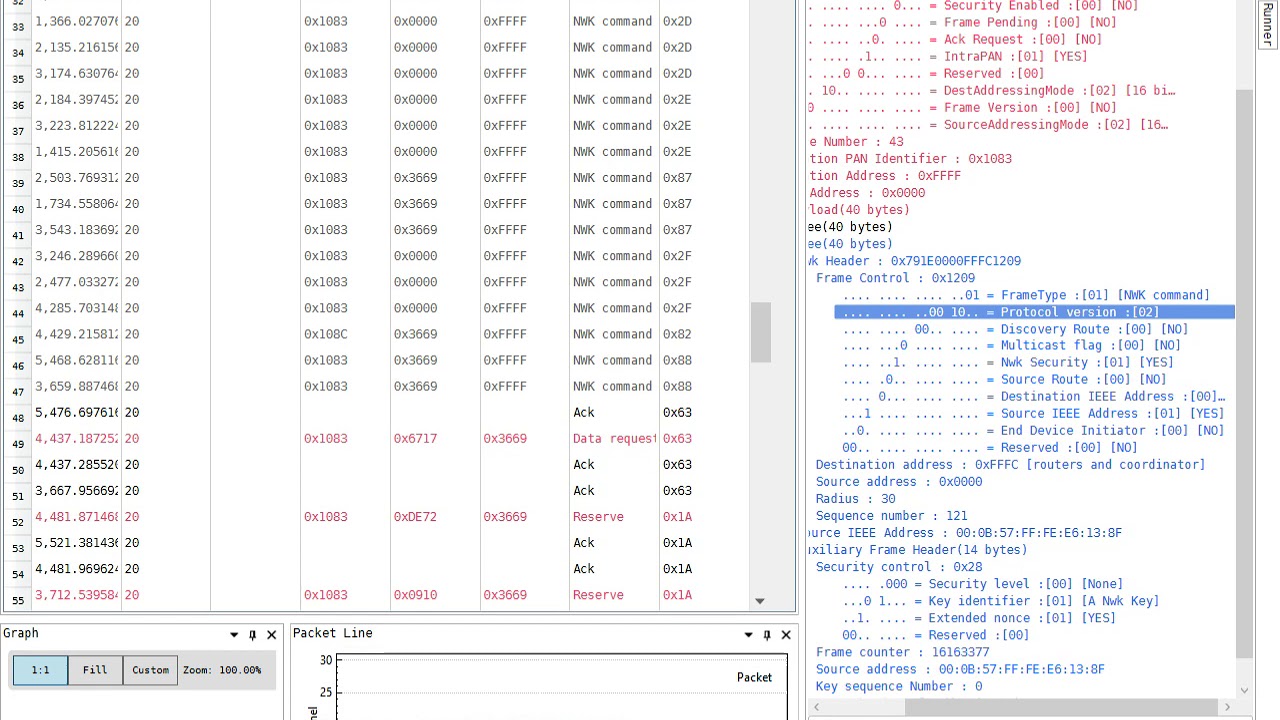1280x720 pixels.
Task: Click the packet list vertical scrollbar thumb
Action: coord(759,333)
